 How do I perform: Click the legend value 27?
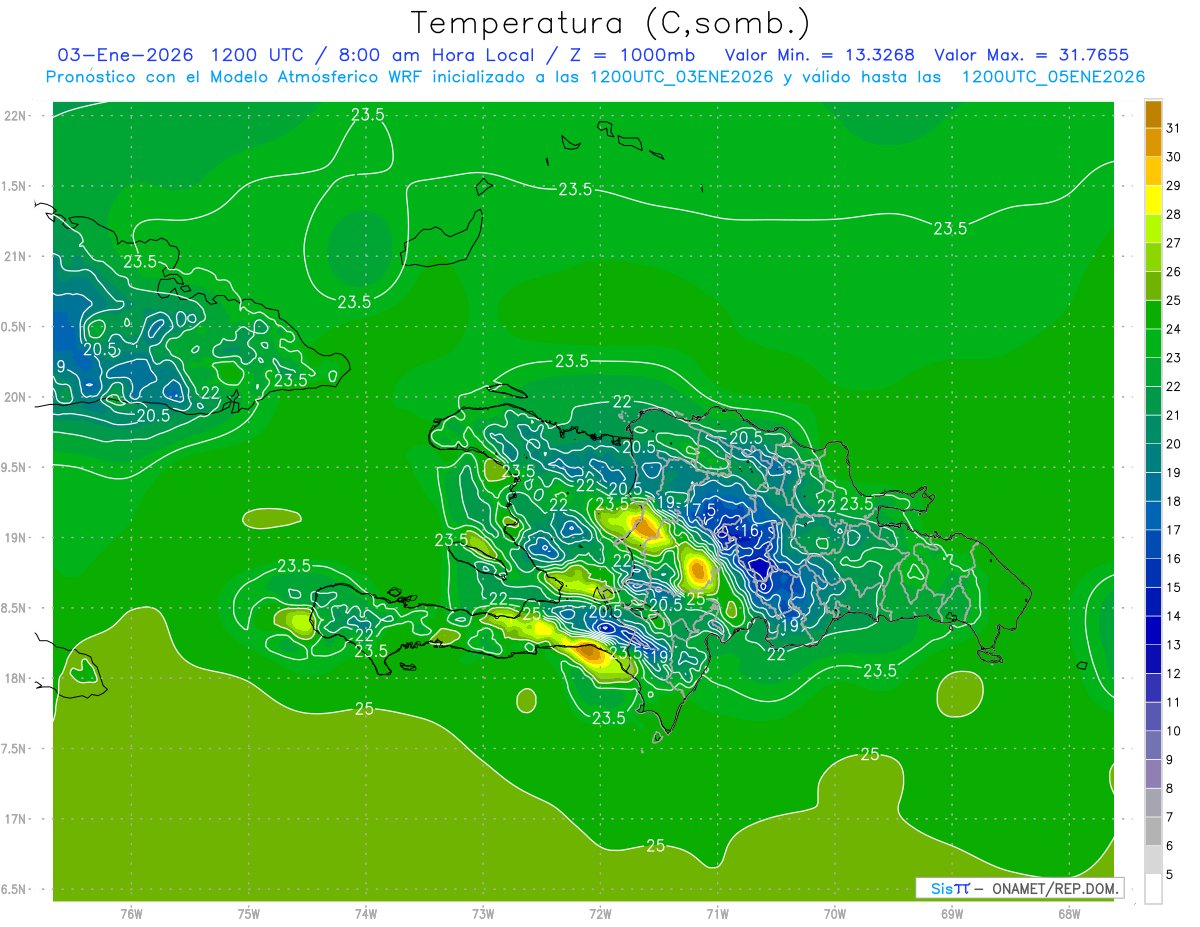click(x=1174, y=243)
